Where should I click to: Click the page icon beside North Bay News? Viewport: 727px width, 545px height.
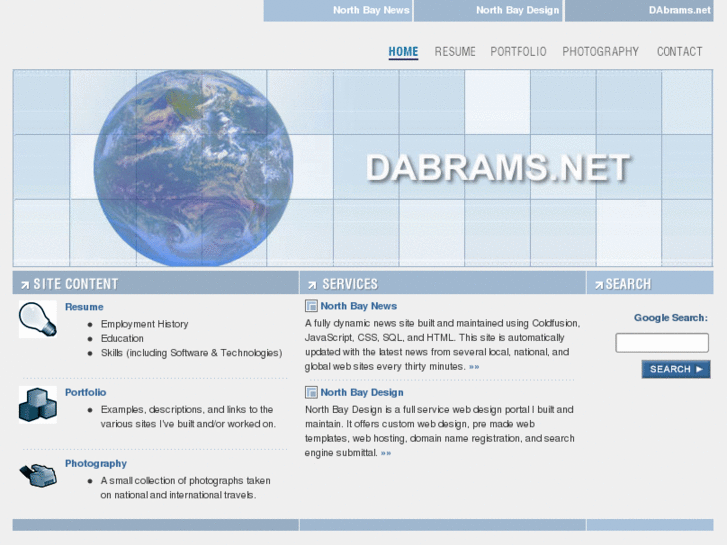[x=311, y=306]
